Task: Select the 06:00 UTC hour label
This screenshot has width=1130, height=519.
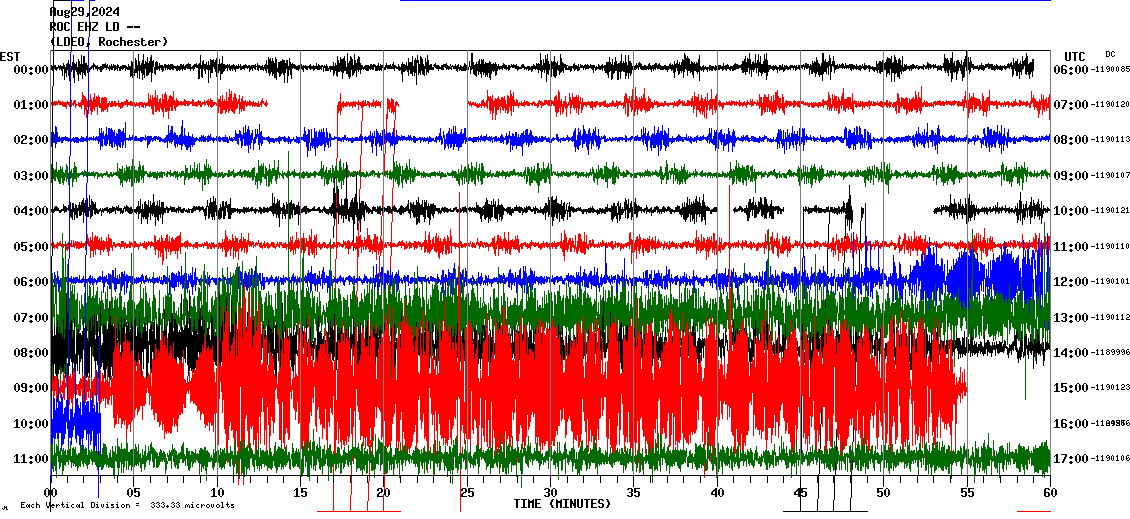Action: (1072, 70)
